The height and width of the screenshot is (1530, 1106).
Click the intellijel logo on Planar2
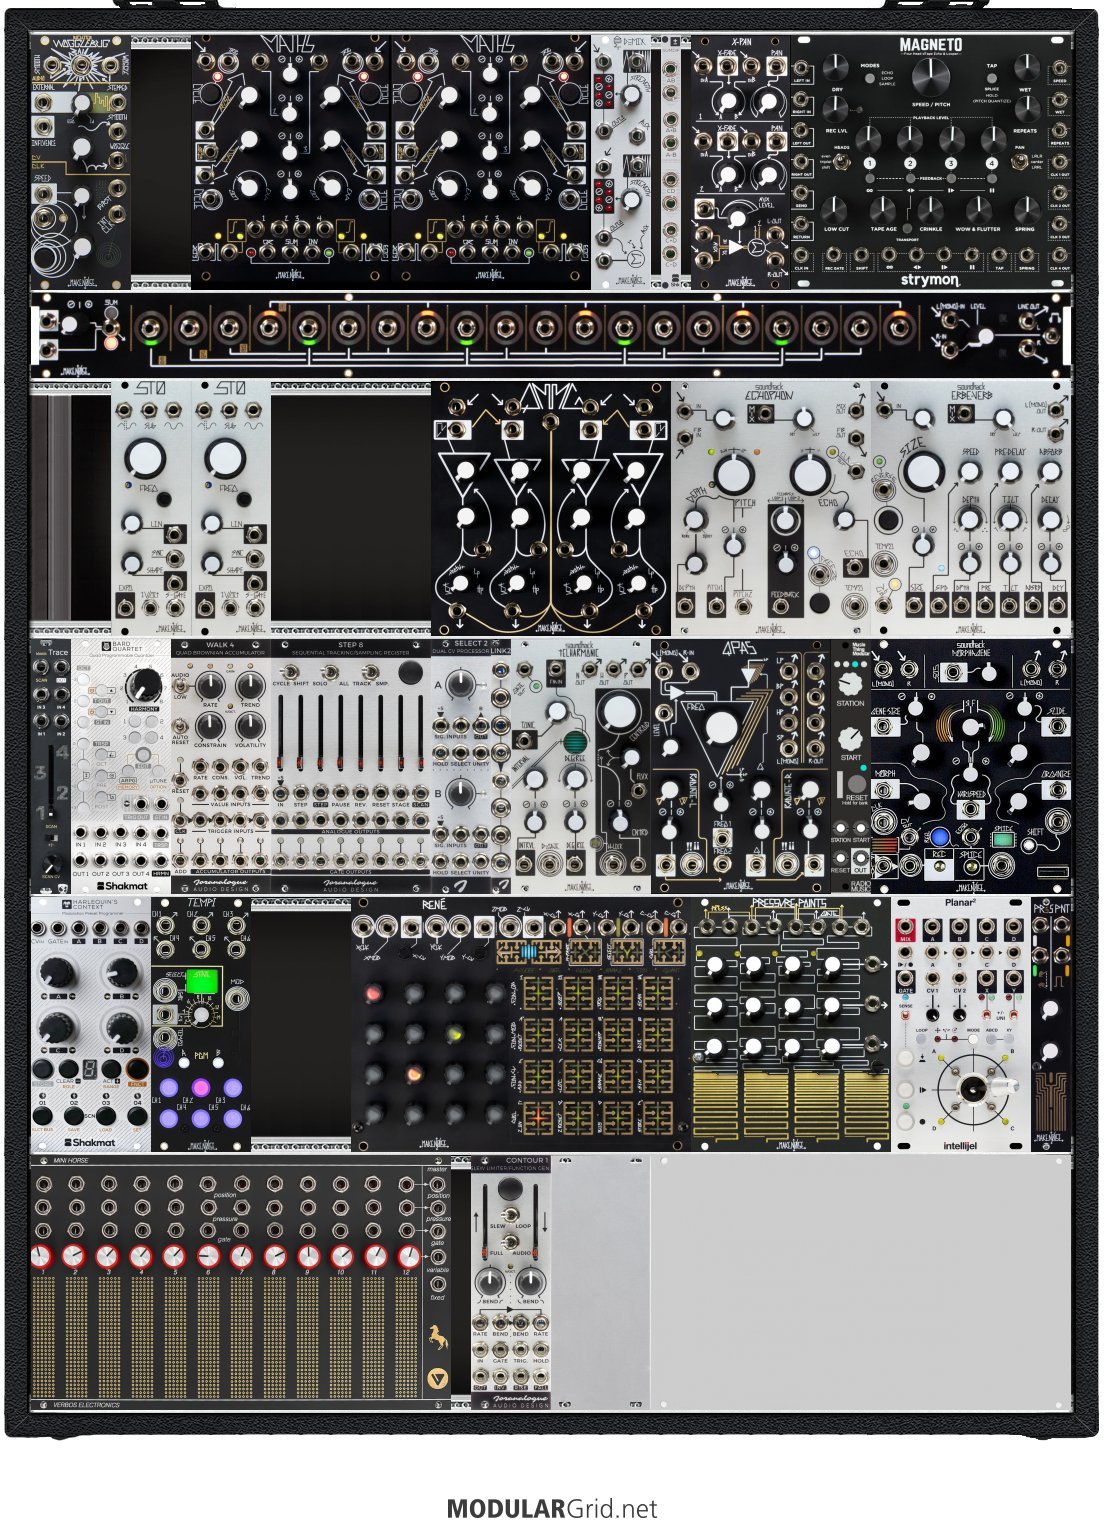coord(960,1146)
